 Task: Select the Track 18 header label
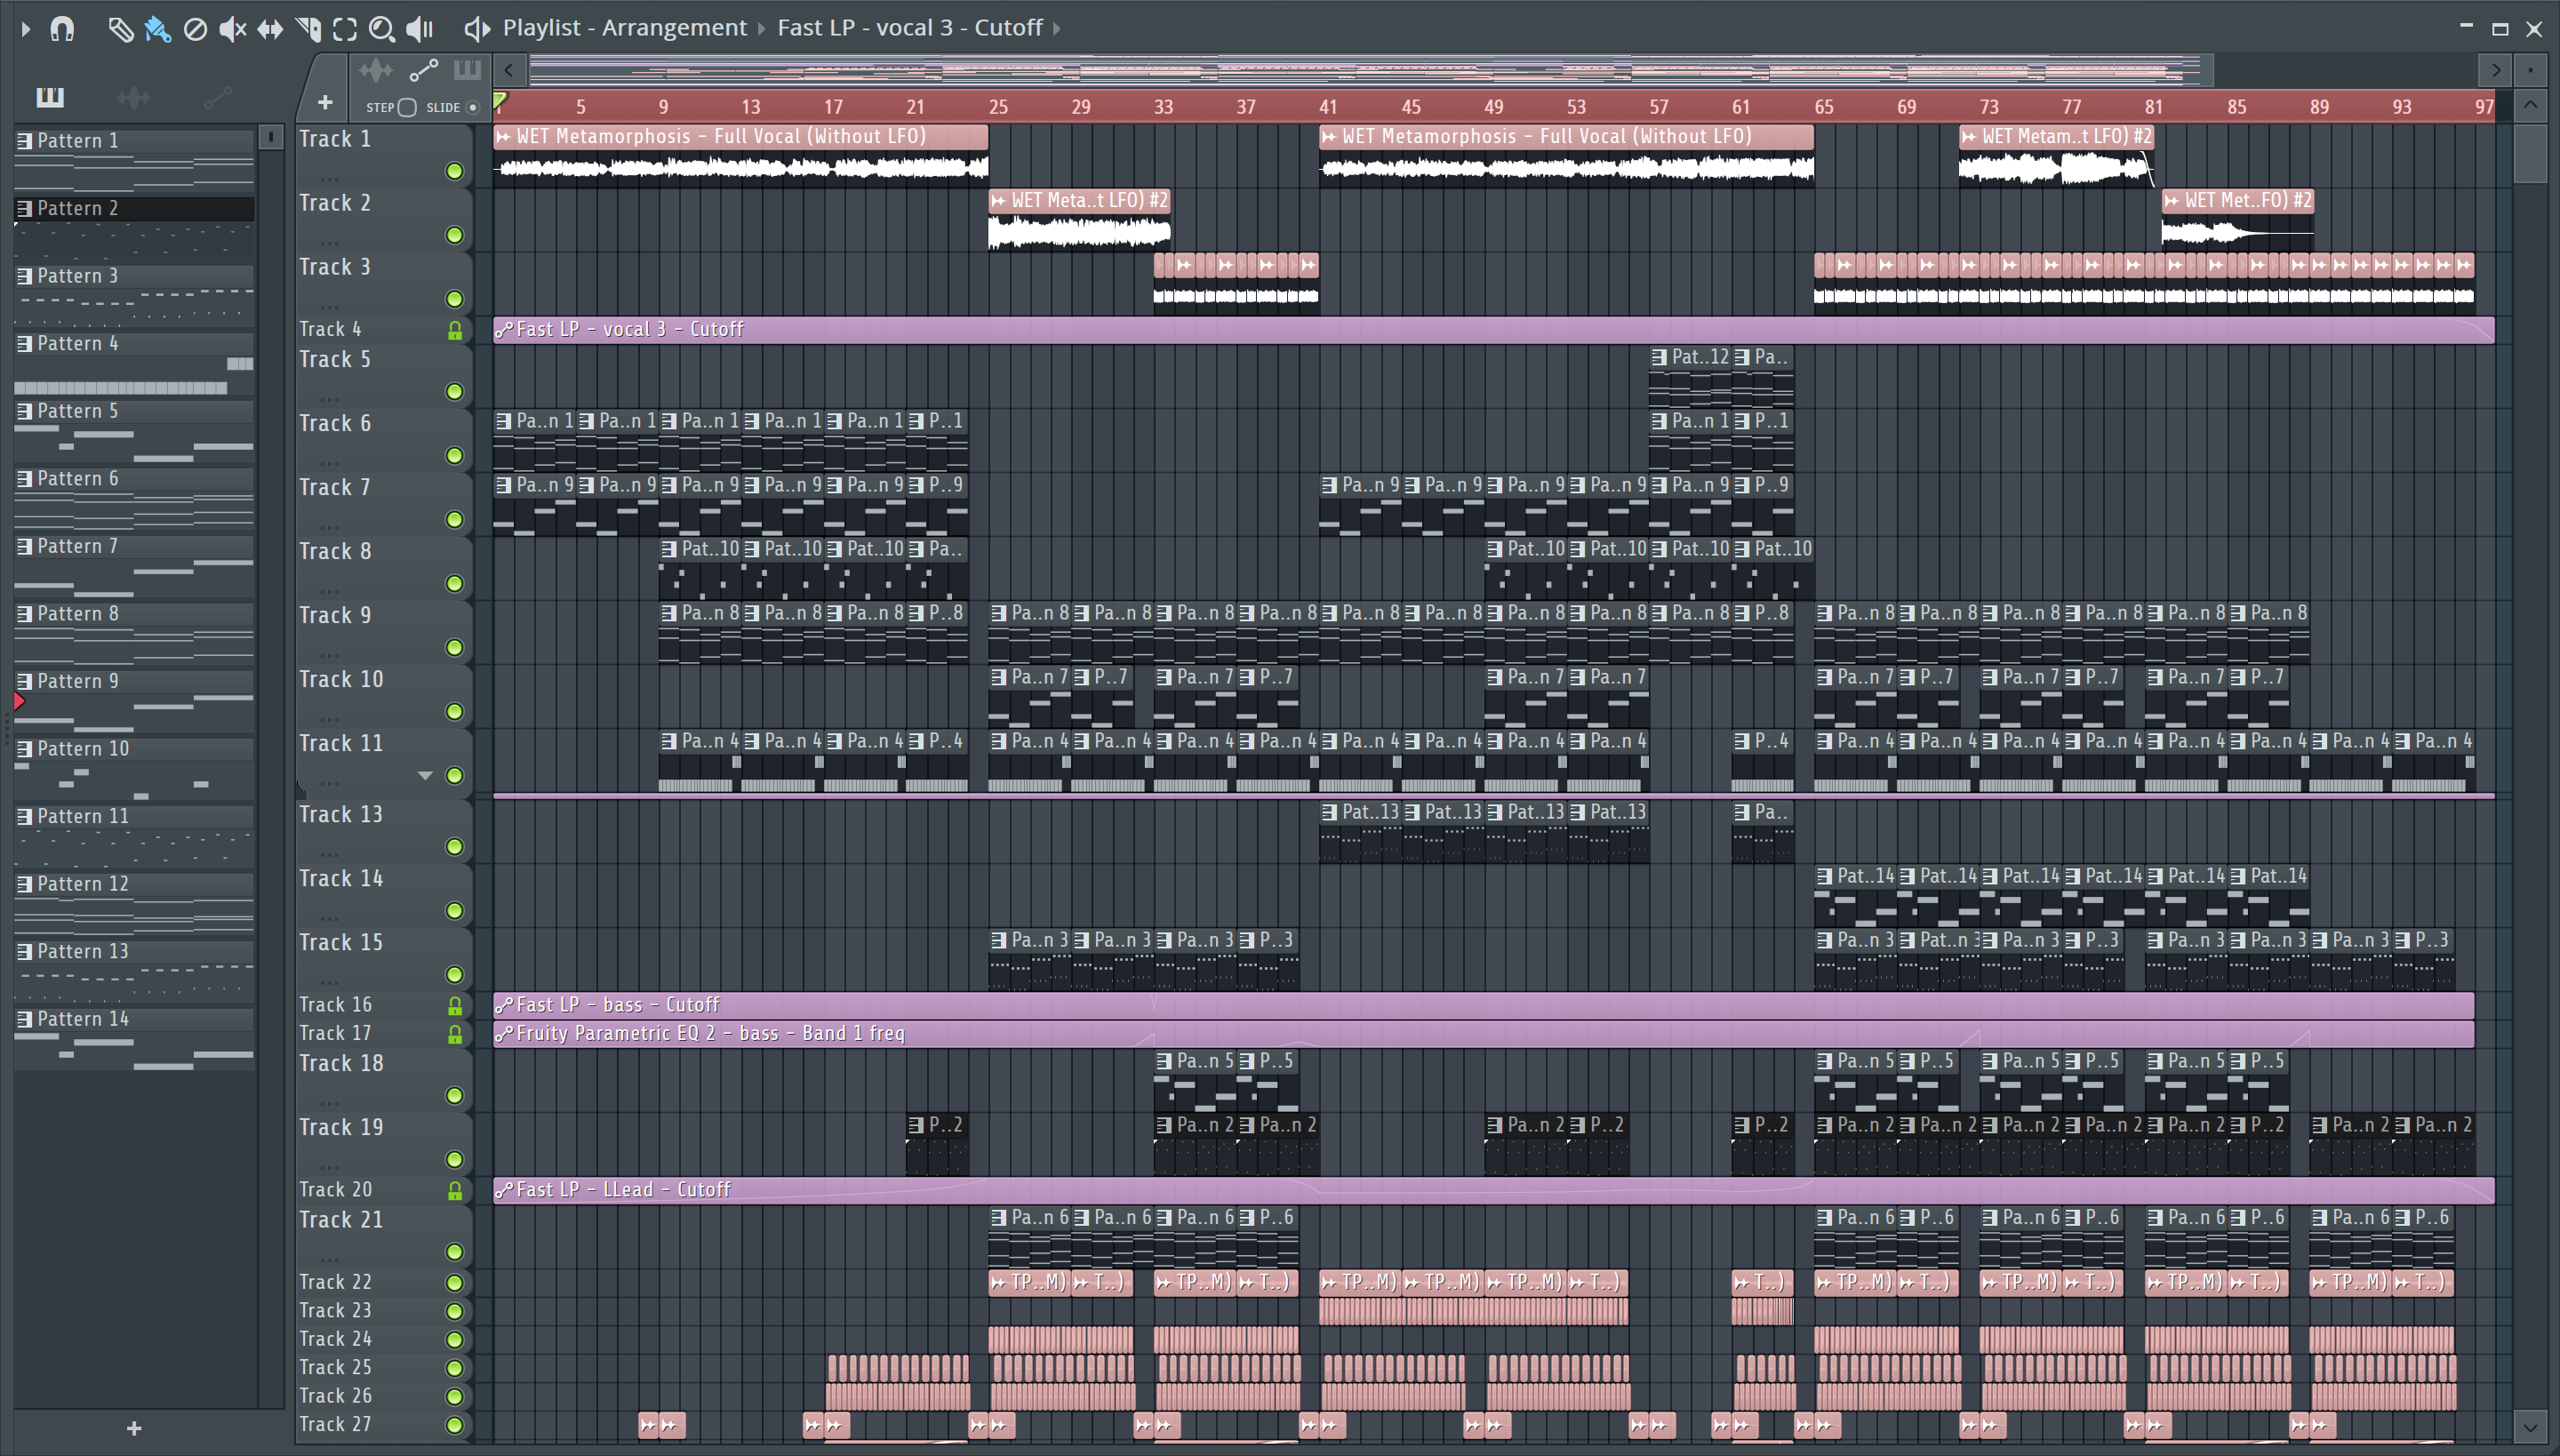pyautogui.click(x=341, y=1064)
